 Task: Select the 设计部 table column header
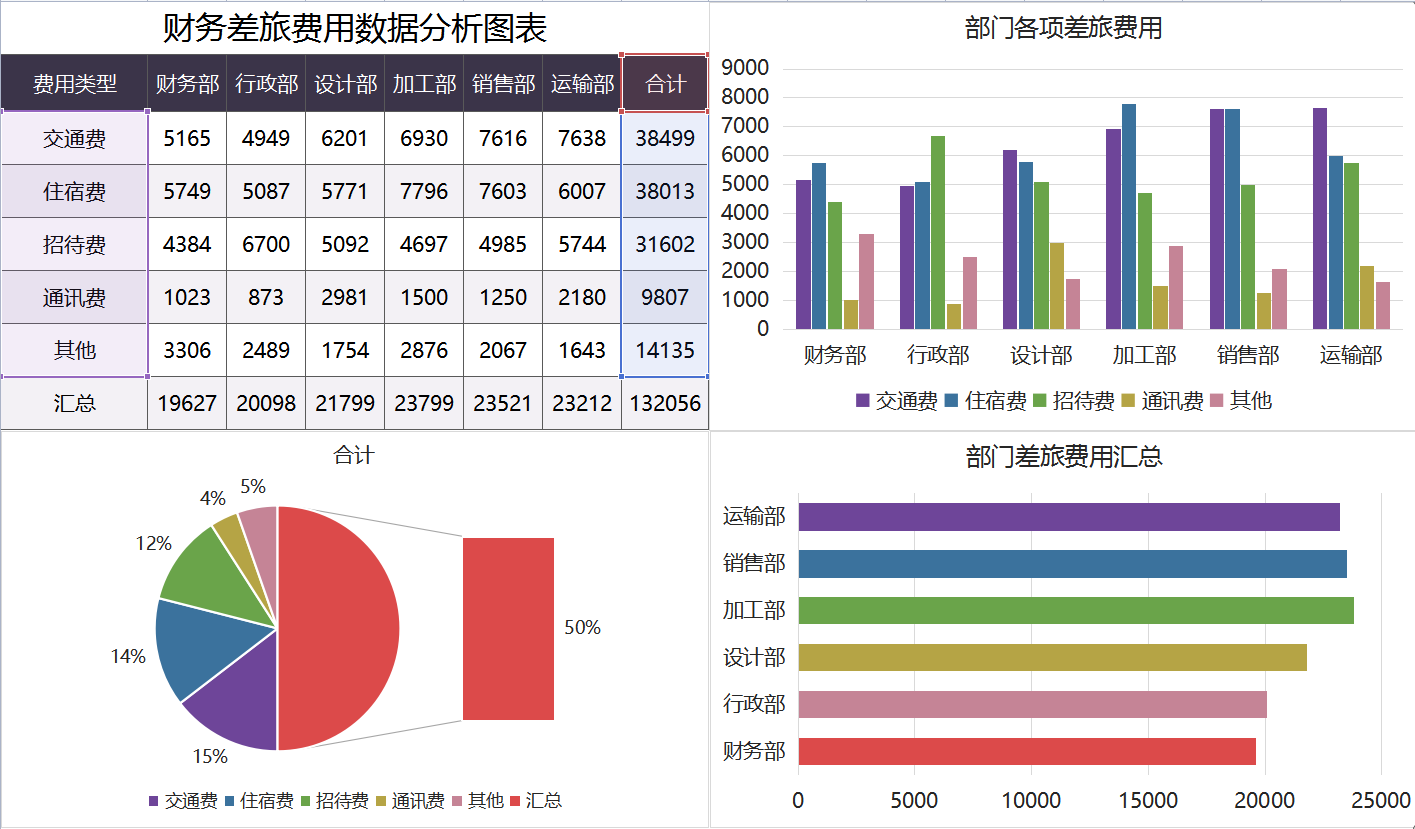(x=345, y=84)
